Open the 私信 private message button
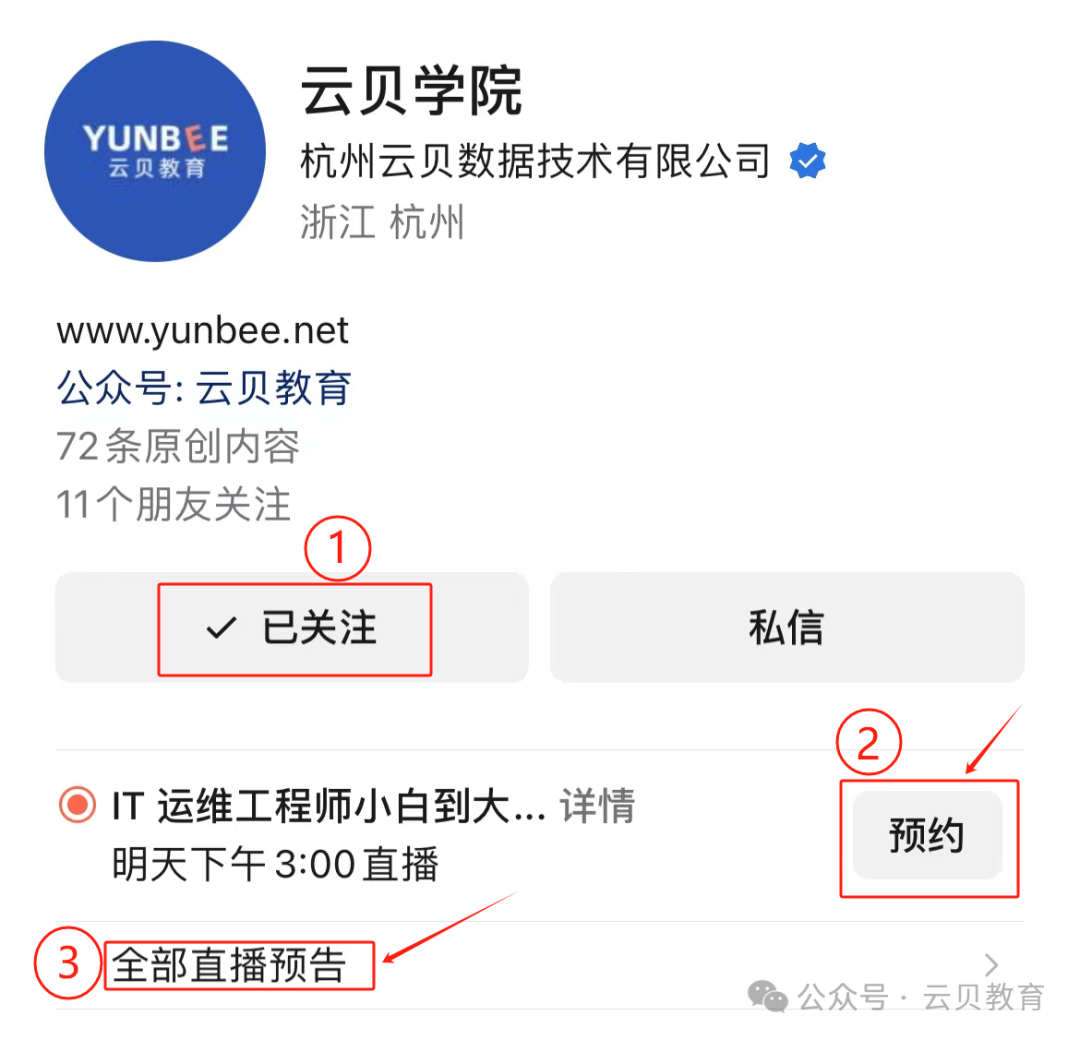This screenshot has height=1040, width=1080. click(787, 627)
